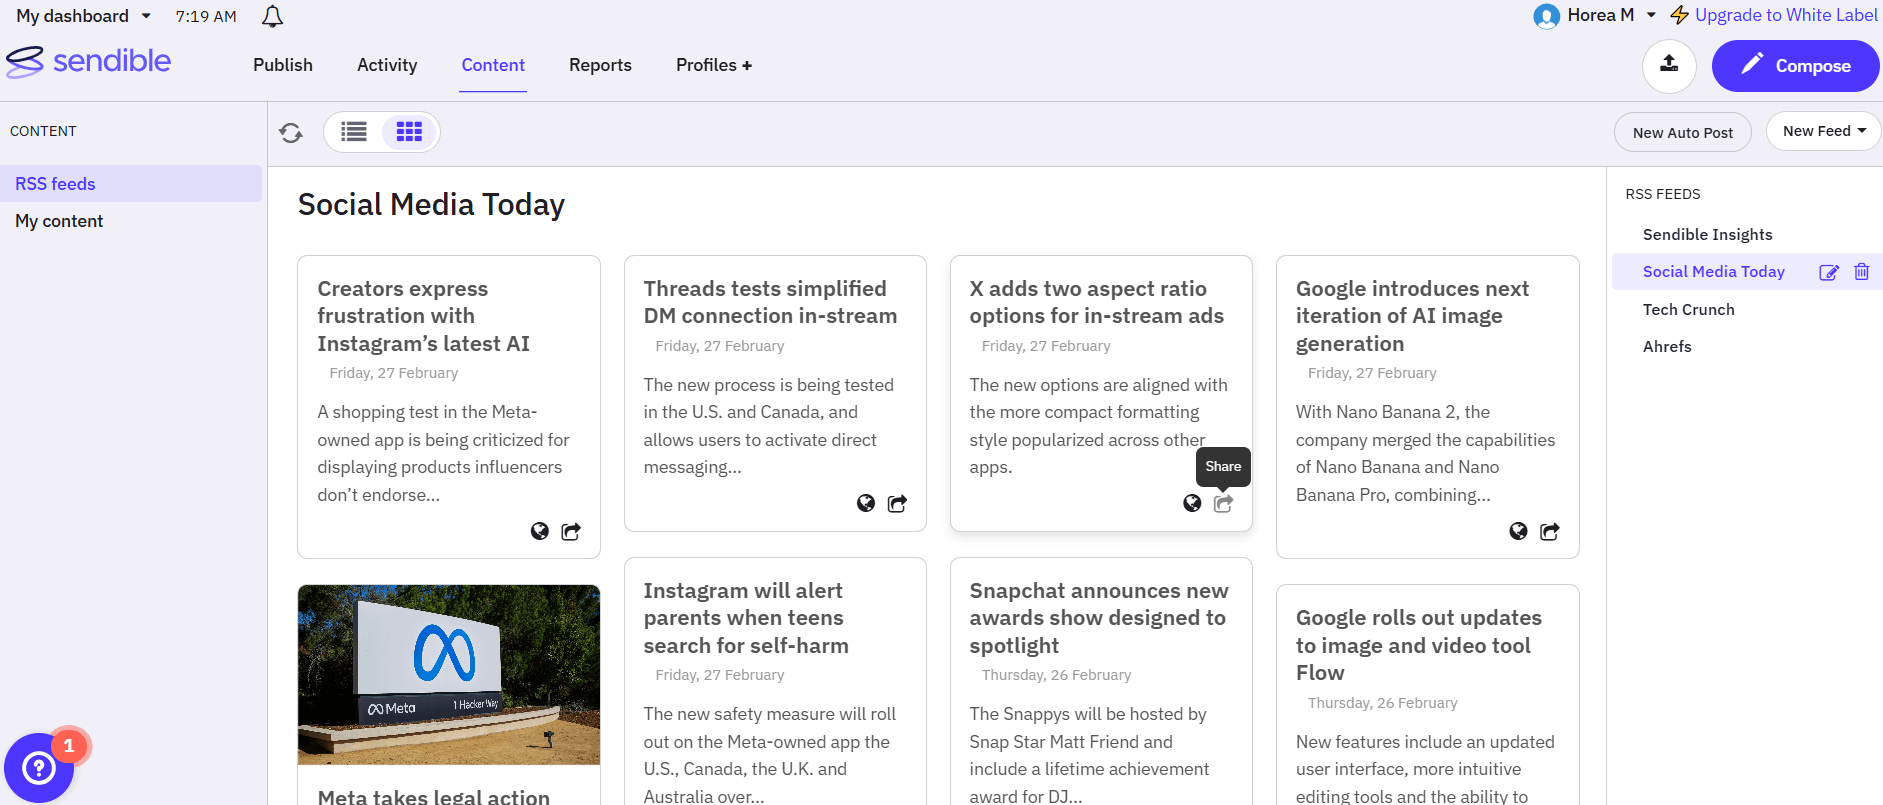Image resolution: width=1883 pixels, height=805 pixels.
Task: Open the Creators express frustration article in browser
Action: click(540, 531)
